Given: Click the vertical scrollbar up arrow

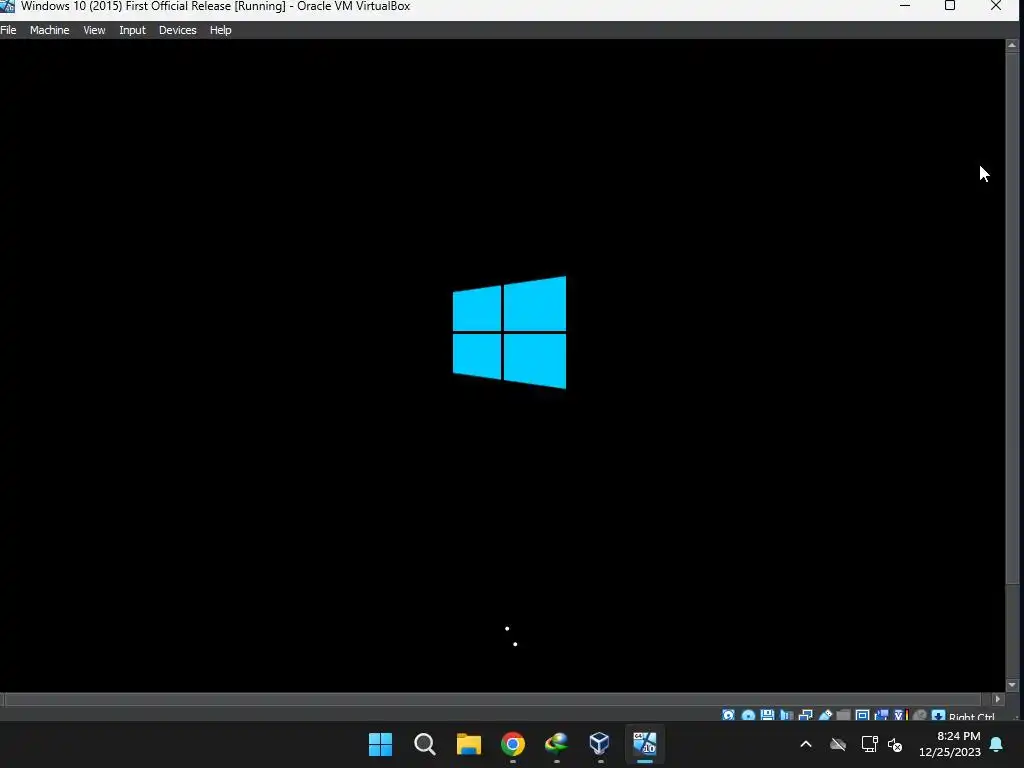Looking at the screenshot, I should [x=1012, y=45].
